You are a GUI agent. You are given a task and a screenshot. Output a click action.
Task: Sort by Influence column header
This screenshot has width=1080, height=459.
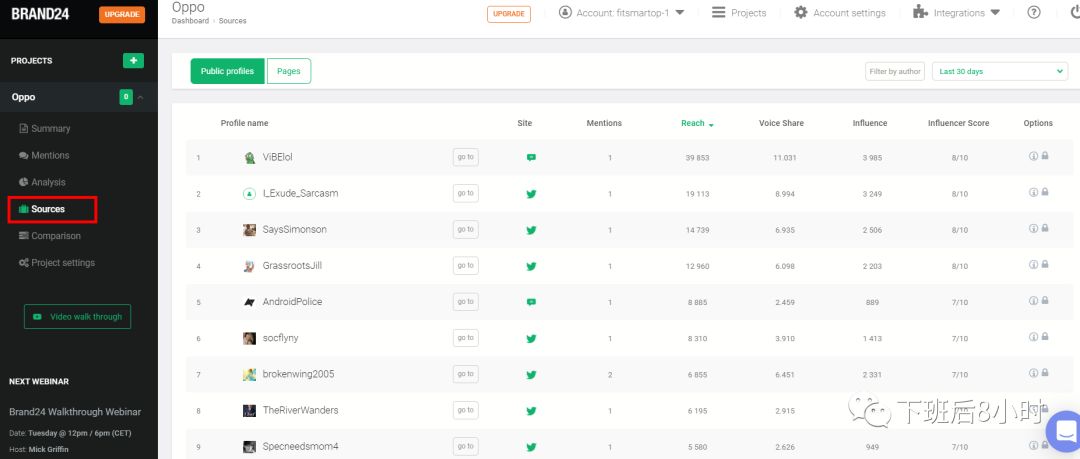pos(870,123)
